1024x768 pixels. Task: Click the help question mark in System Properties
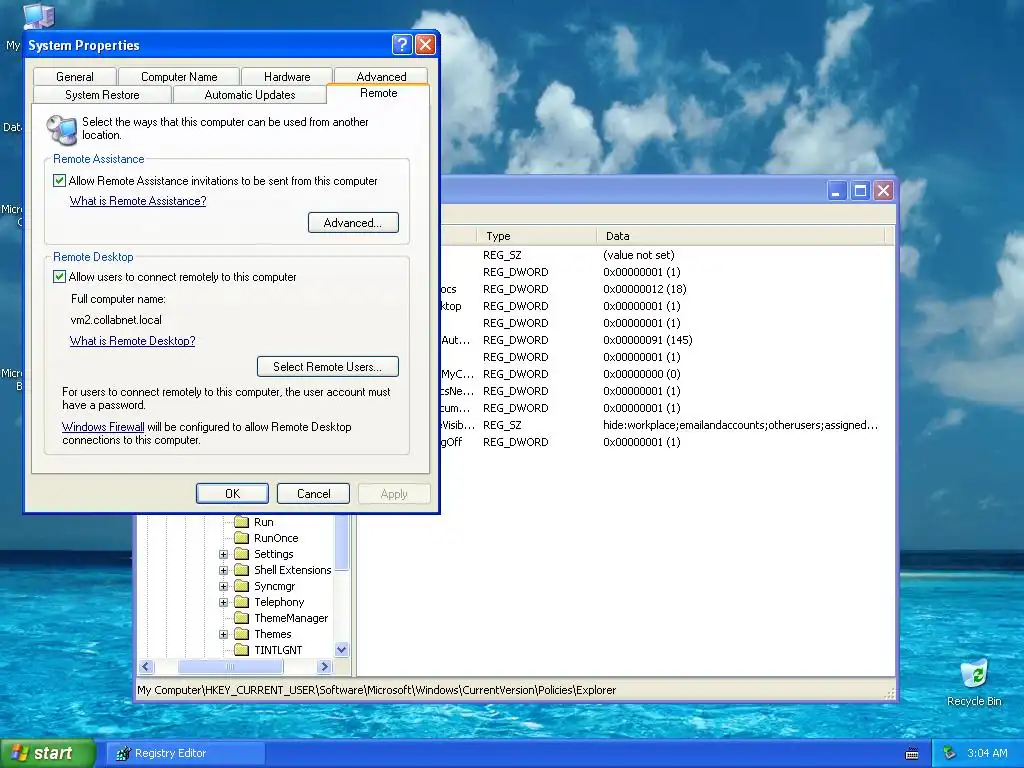point(402,44)
